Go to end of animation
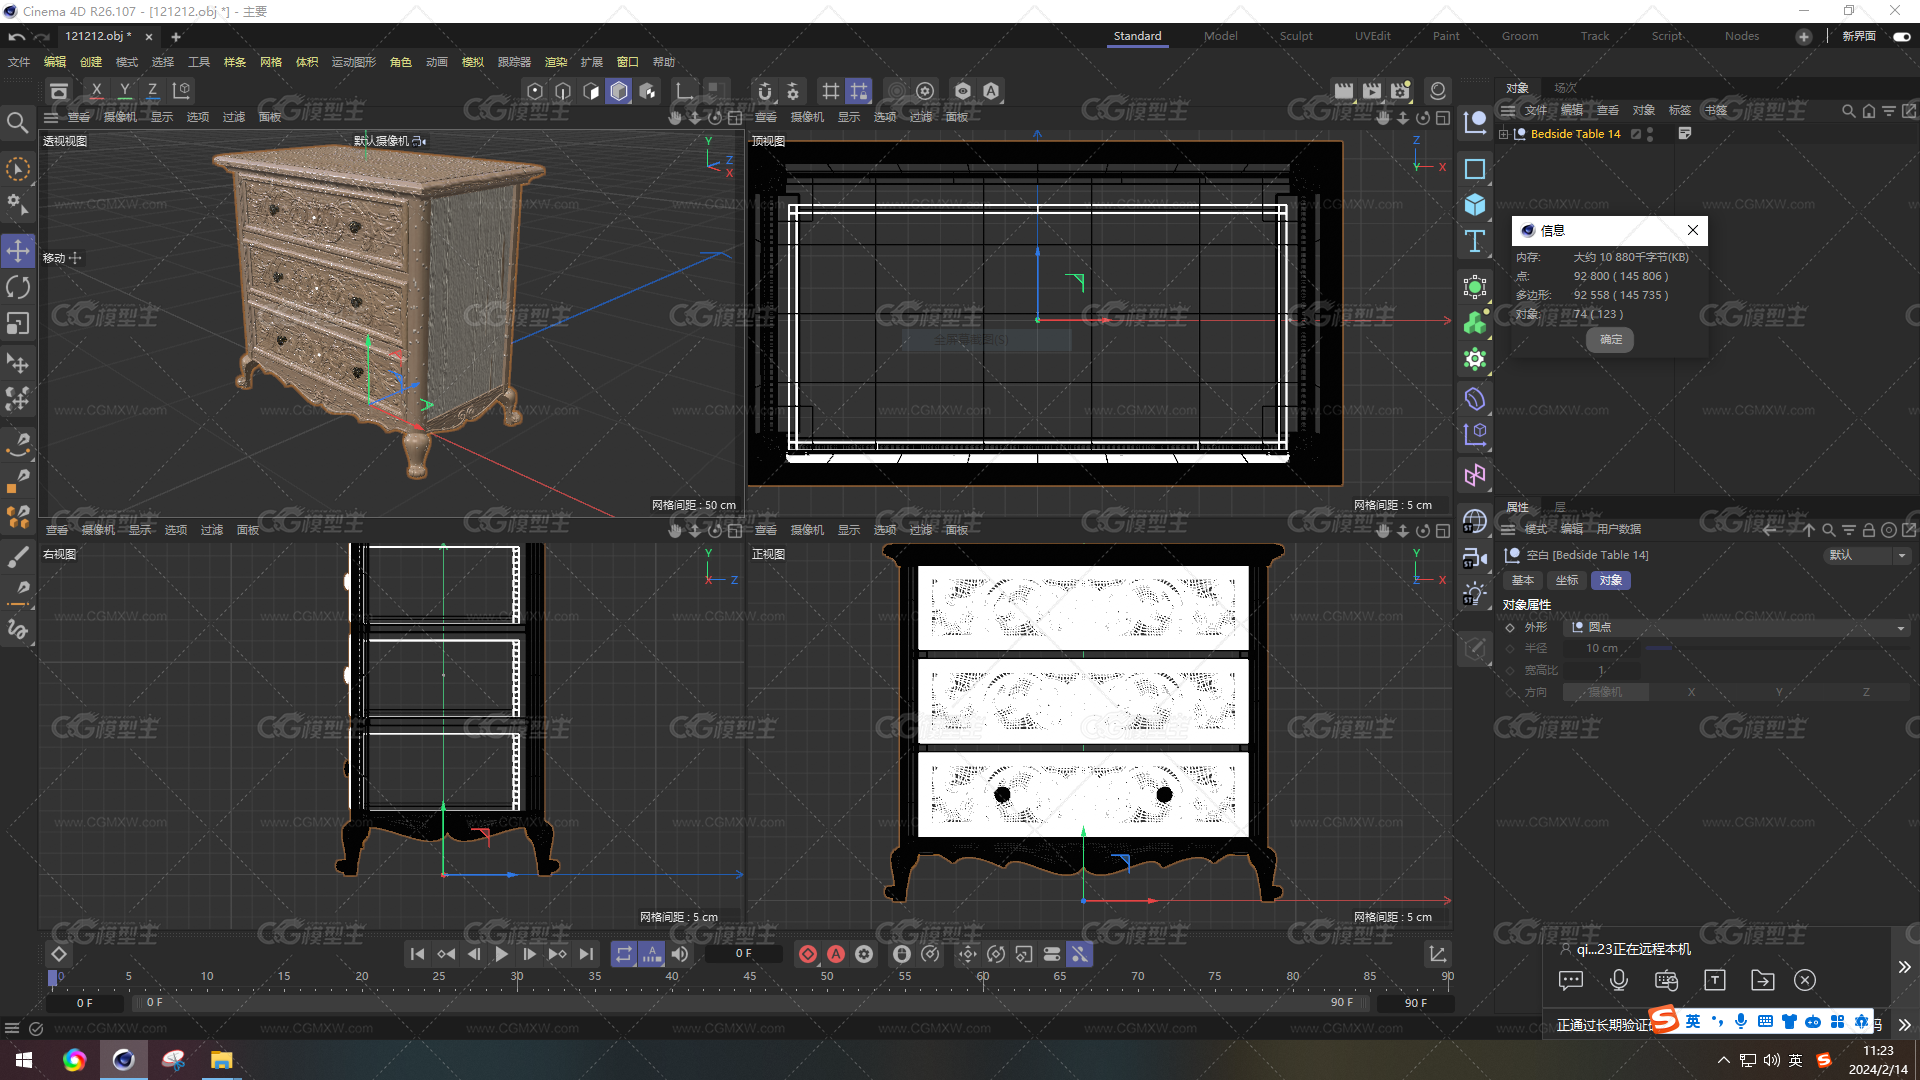This screenshot has width=1920, height=1080. (x=586, y=954)
